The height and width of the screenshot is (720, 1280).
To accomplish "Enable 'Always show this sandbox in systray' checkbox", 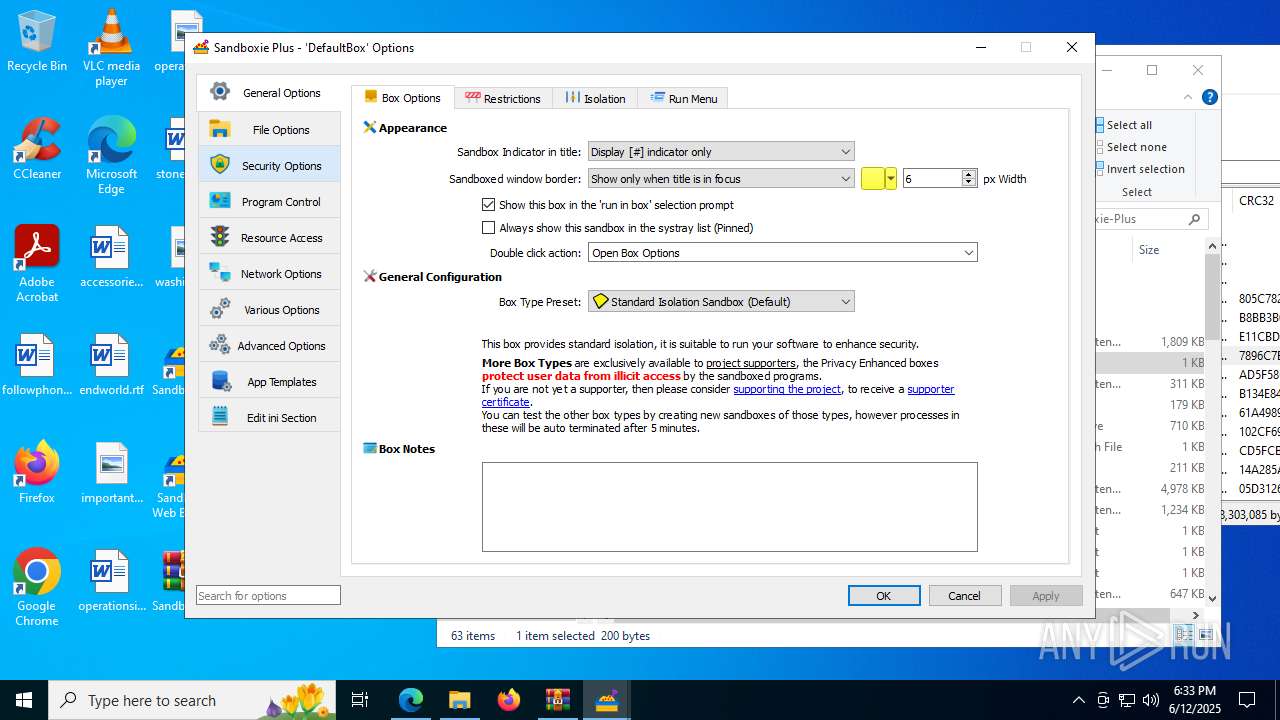I will point(489,228).
